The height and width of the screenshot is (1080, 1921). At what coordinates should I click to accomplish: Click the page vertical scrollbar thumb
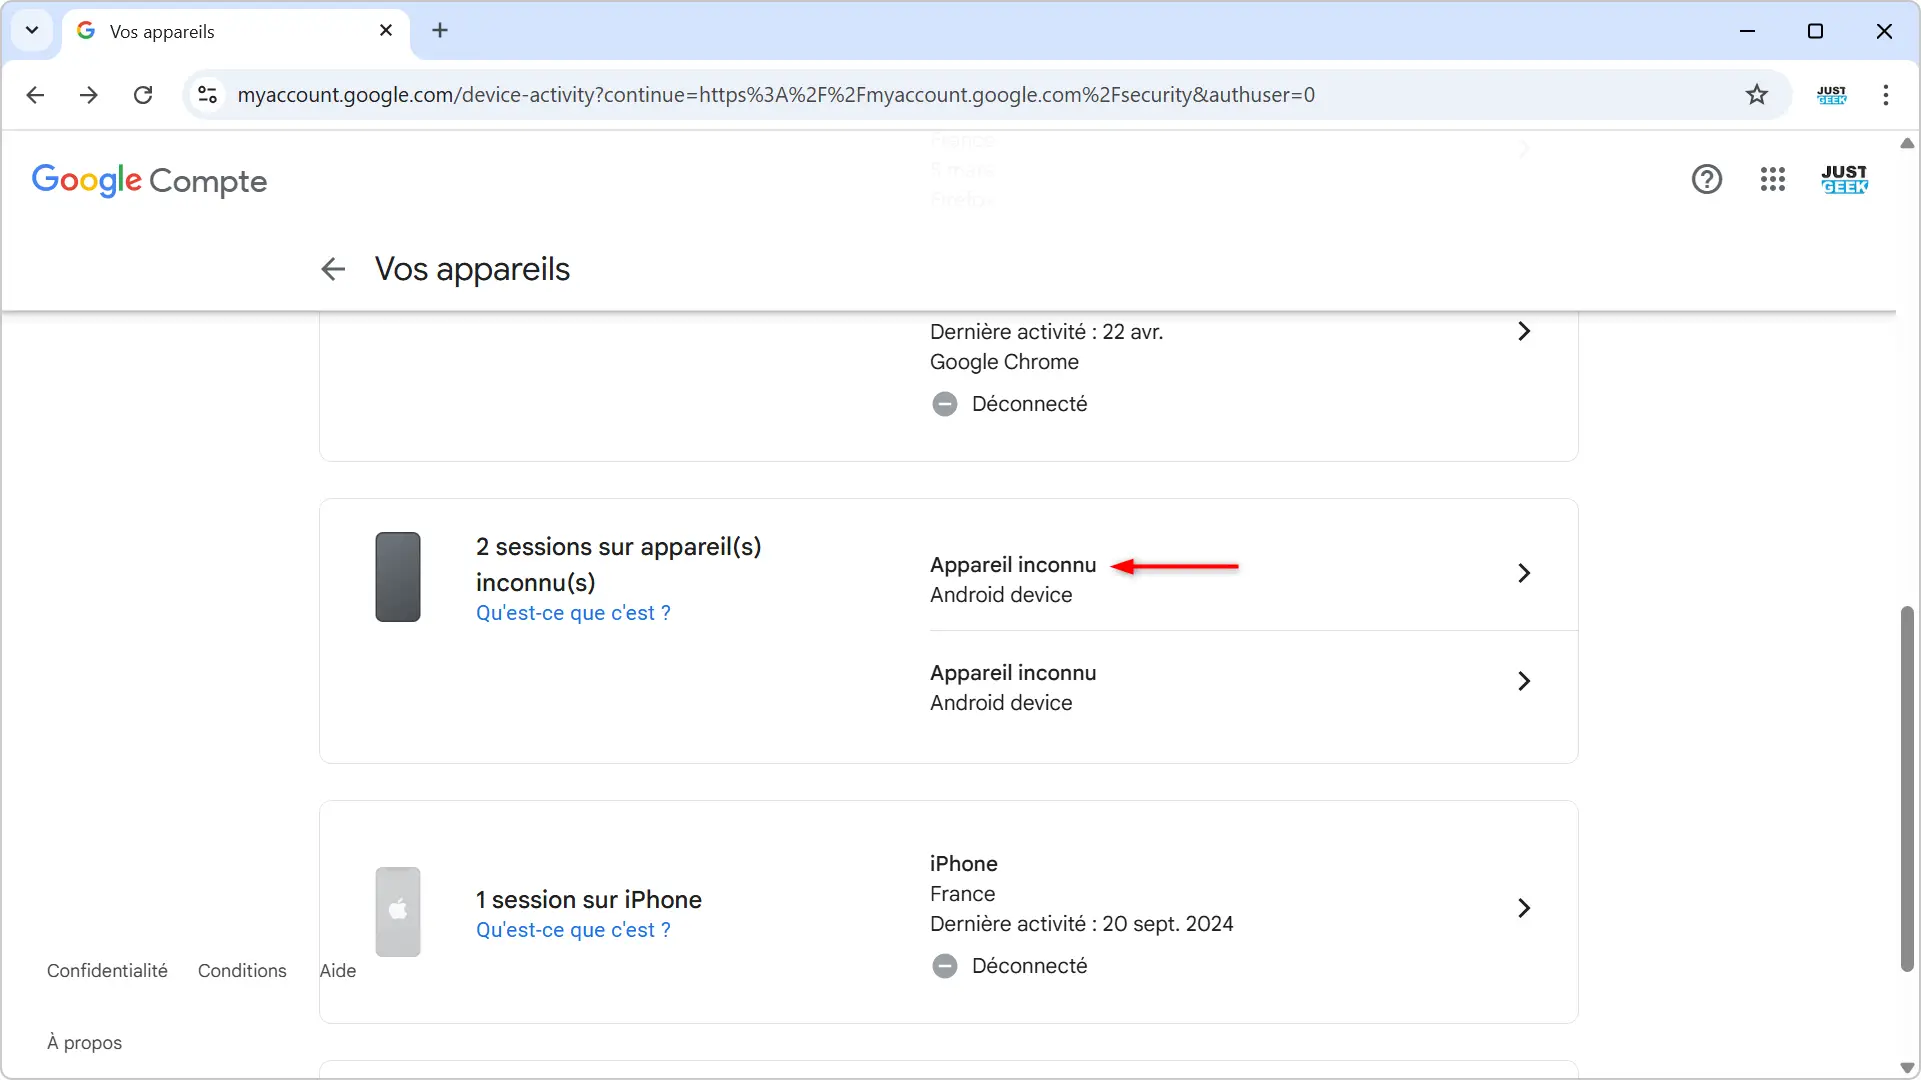click(x=1907, y=789)
